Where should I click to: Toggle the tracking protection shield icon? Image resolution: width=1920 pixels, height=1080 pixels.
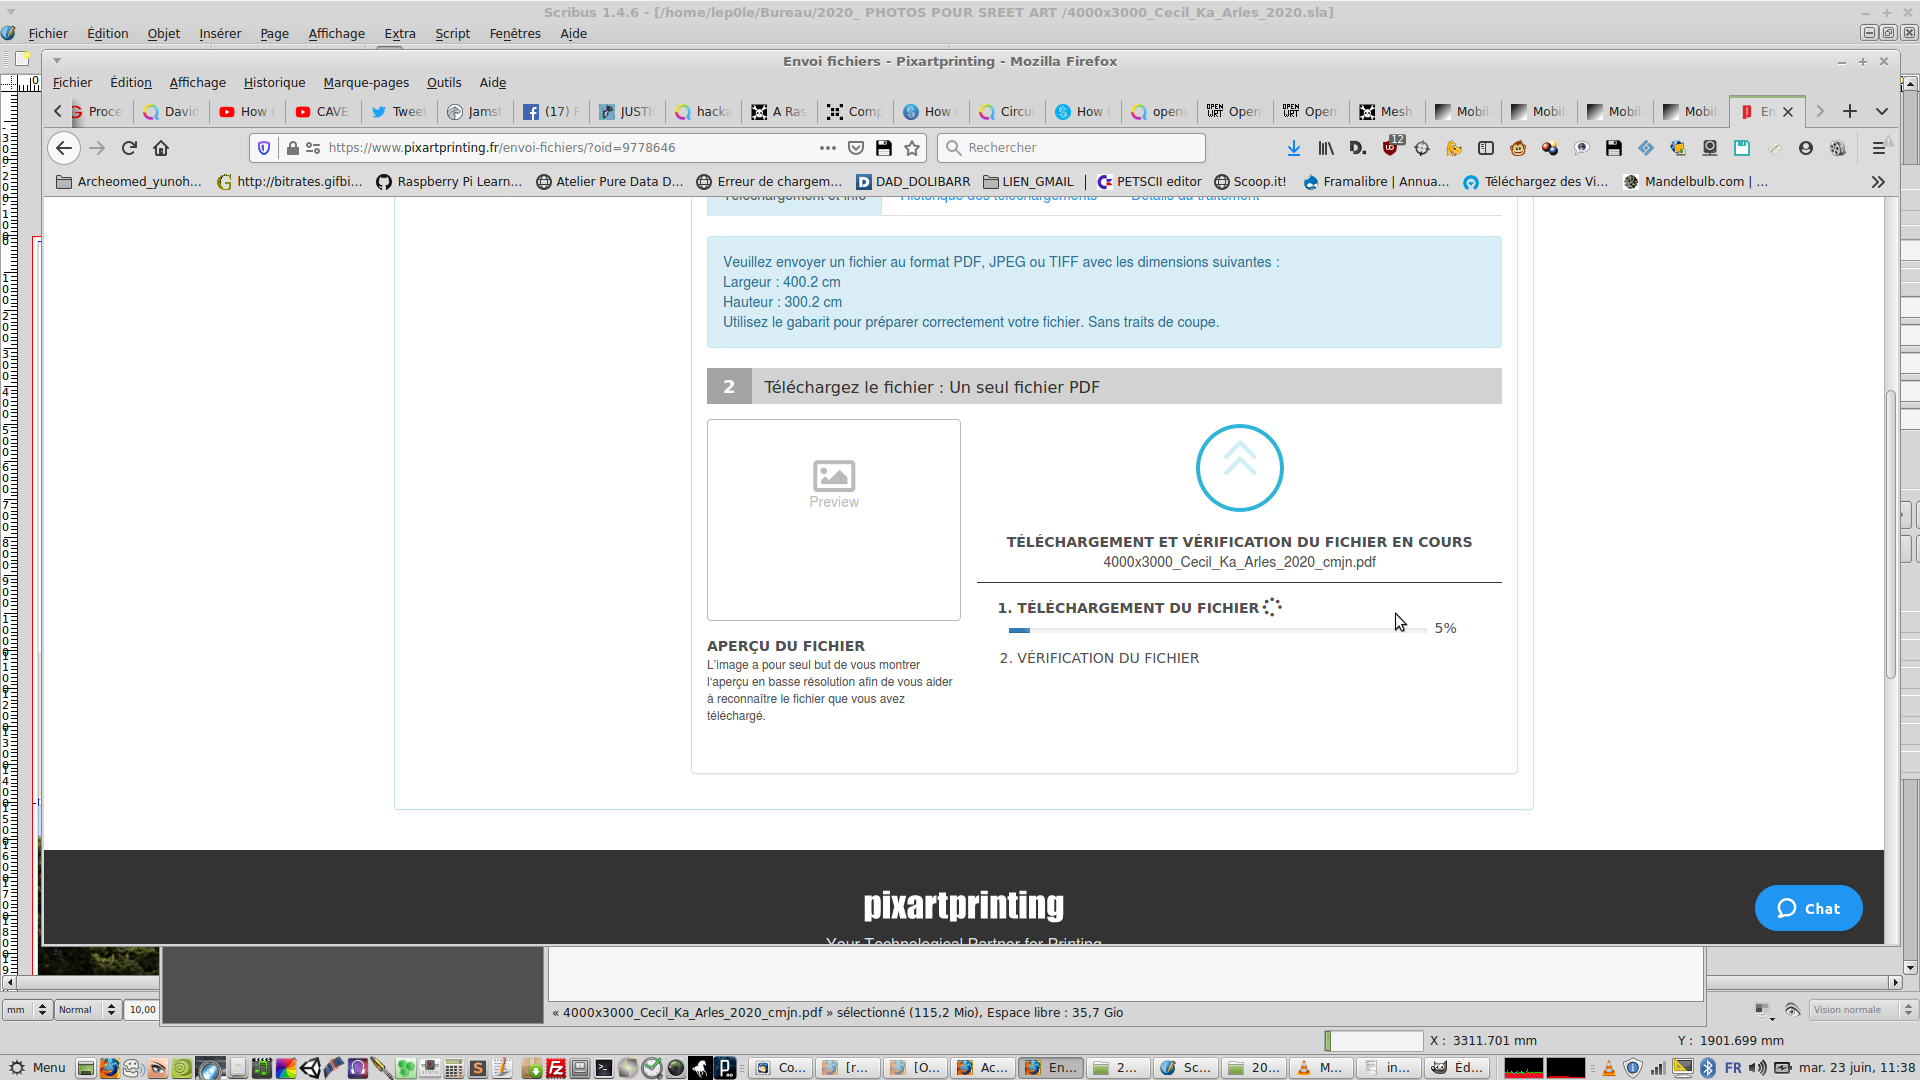coord(264,148)
